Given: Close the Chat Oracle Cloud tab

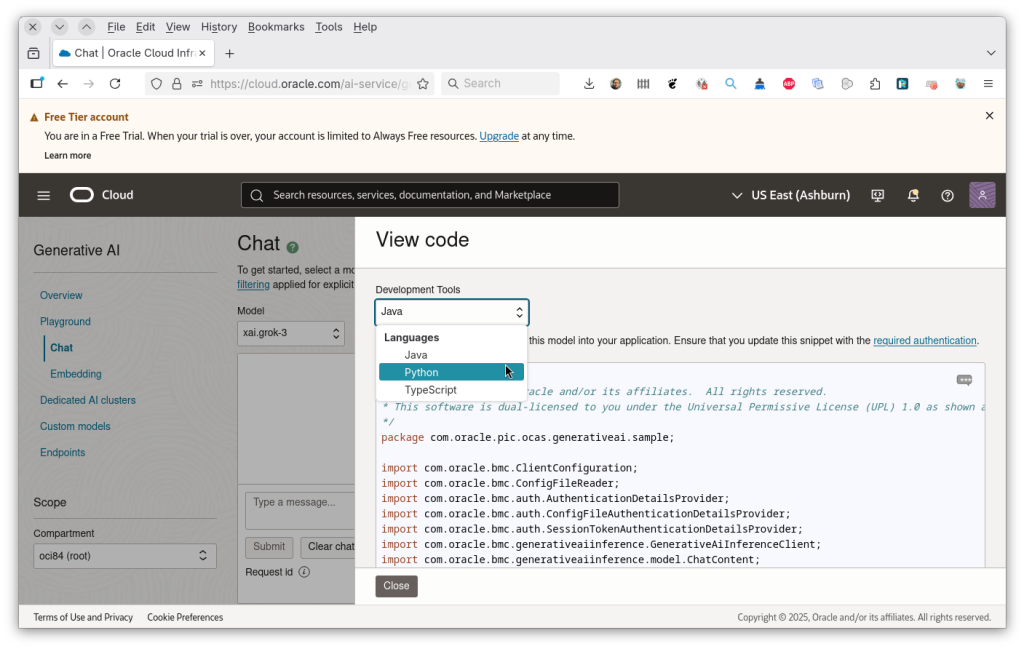Looking at the screenshot, I should (x=202, y=53).
